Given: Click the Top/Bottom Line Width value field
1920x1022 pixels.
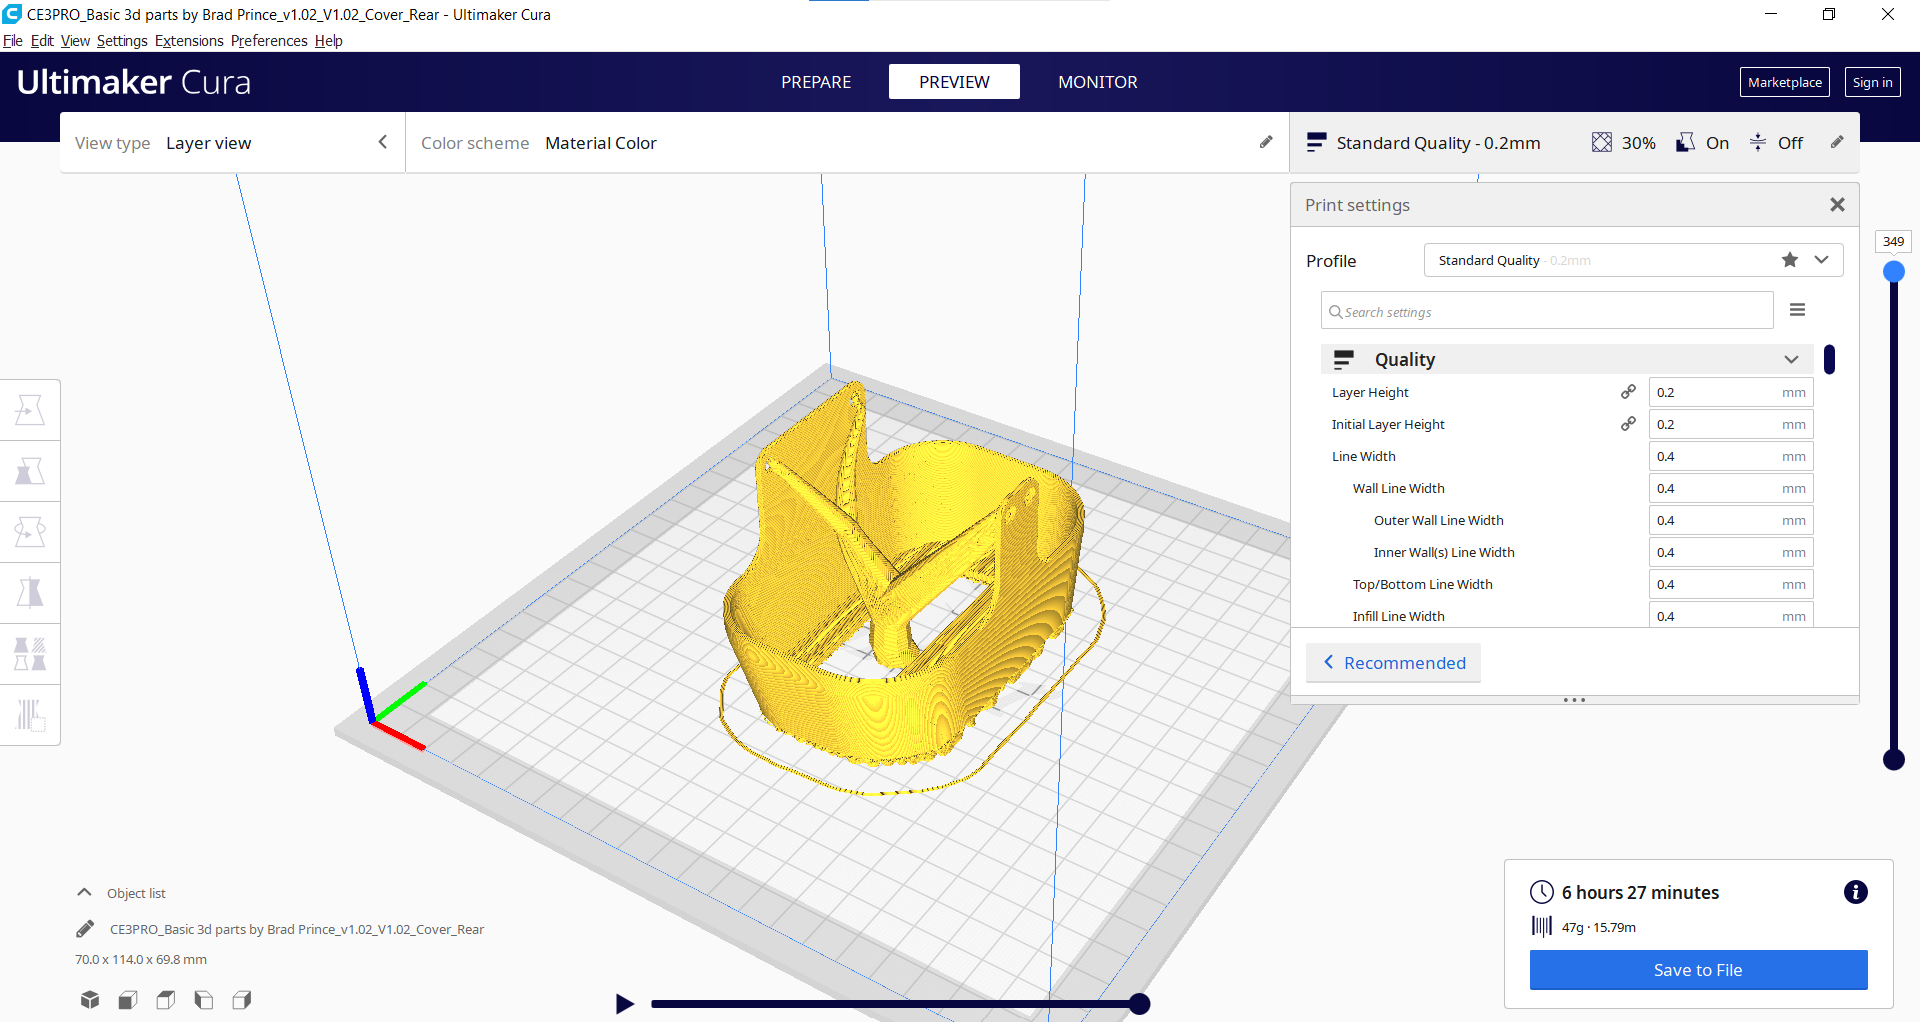Looking at the screenshot, I should tap(1731, 584).
